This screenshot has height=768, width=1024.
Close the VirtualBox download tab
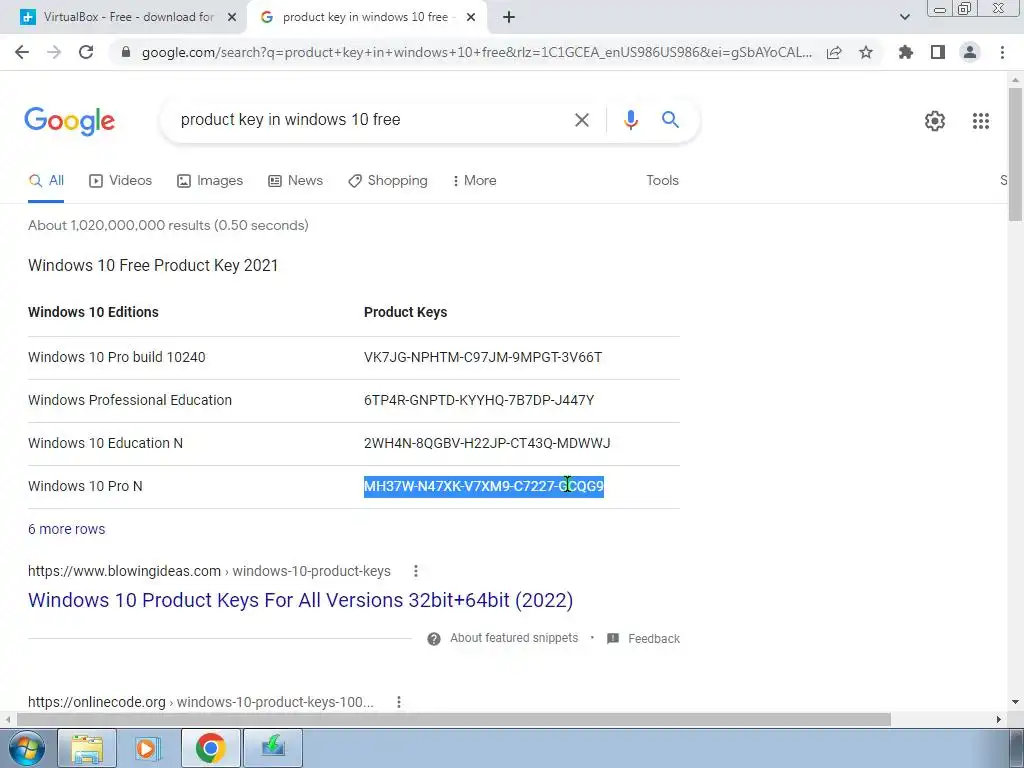pyautogui.click(x=232, y=17)
